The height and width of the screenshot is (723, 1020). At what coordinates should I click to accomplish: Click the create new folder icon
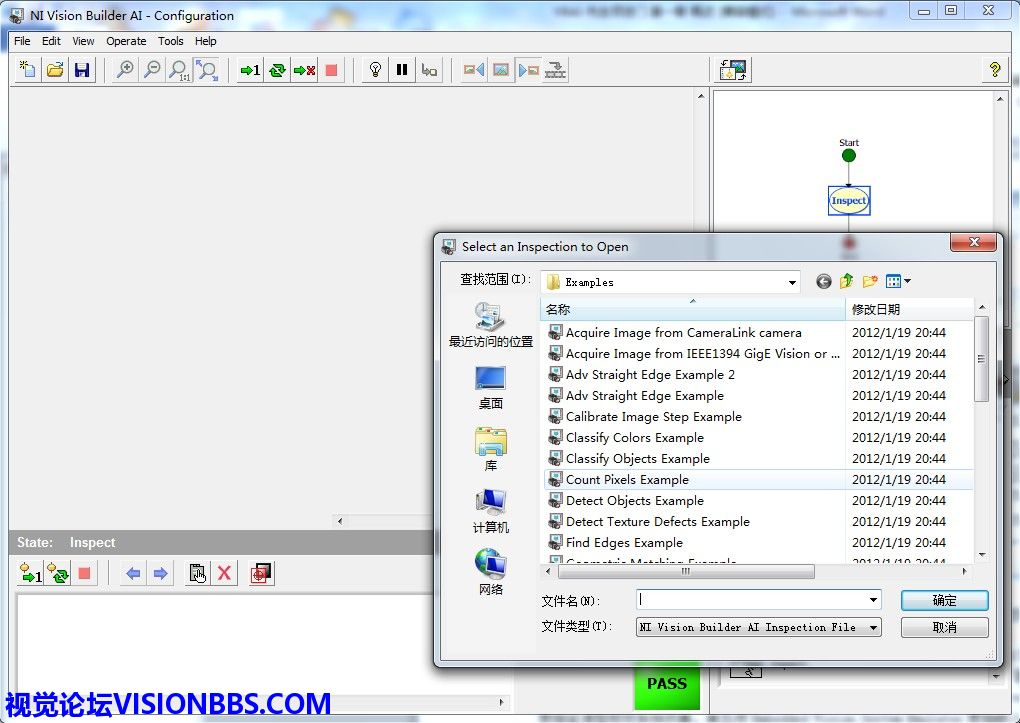870,282
